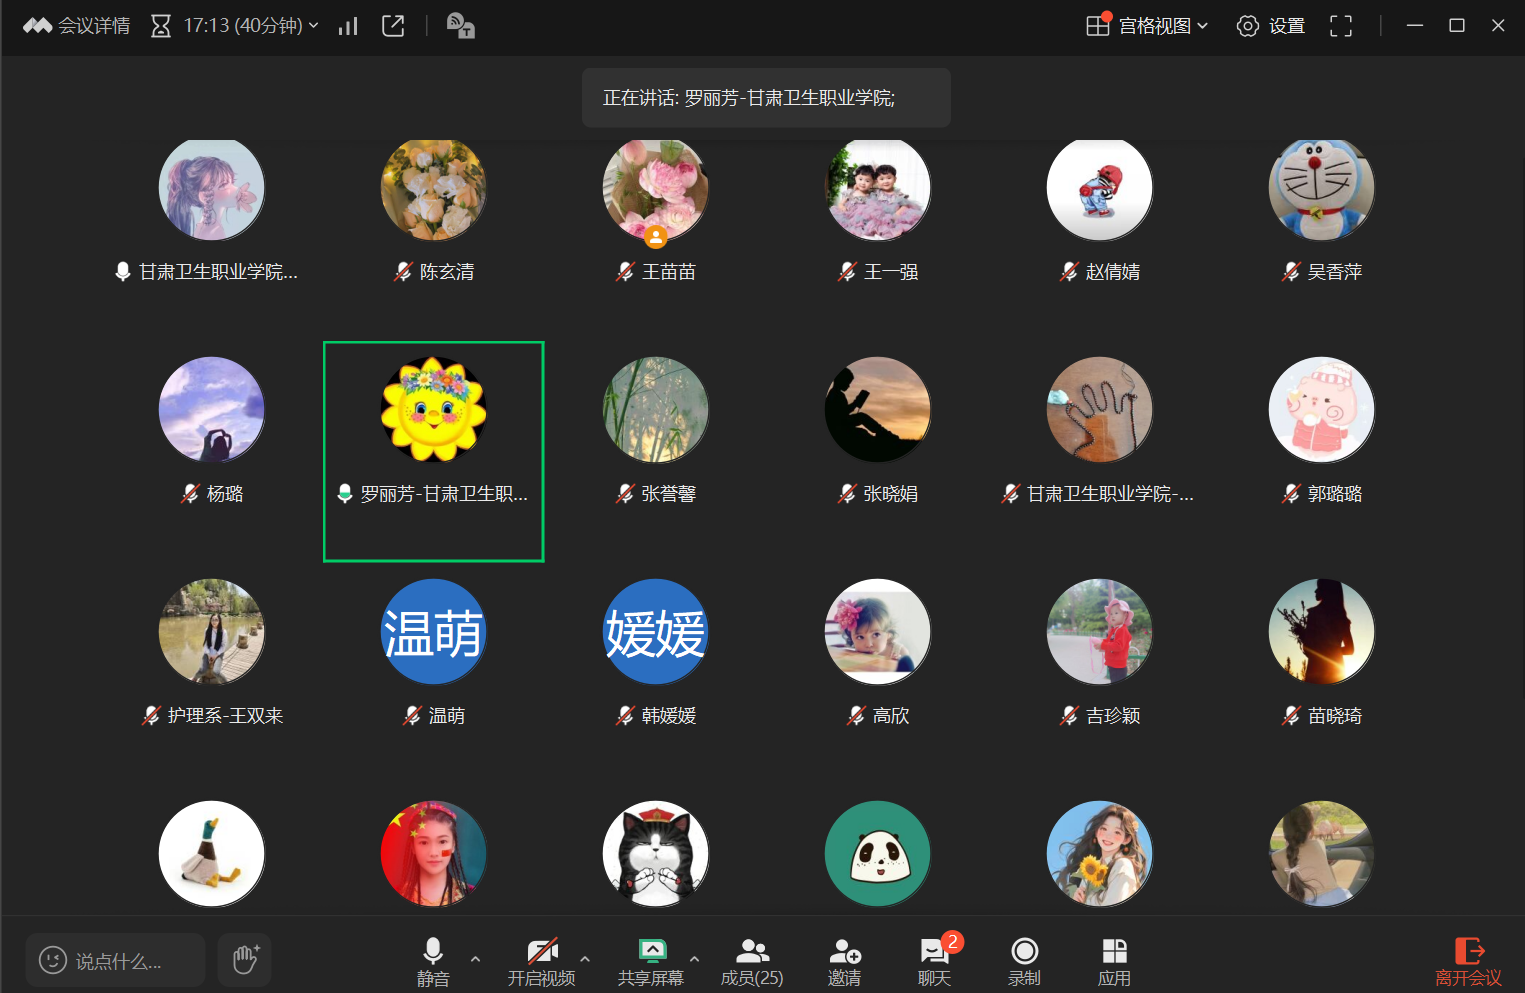Enter full screen mode
This screenshot has height=993, width=1525.
pyautogui.click(x=1340, y=26)
